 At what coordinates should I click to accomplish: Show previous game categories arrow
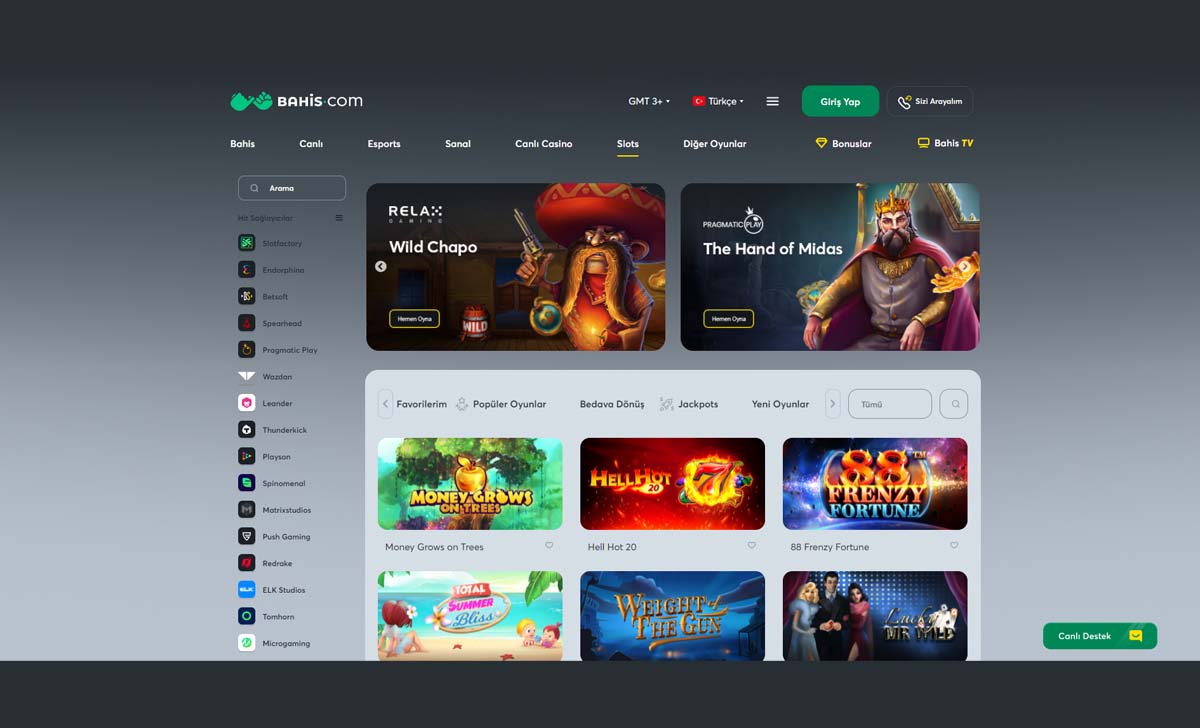(x=385, y=404)
